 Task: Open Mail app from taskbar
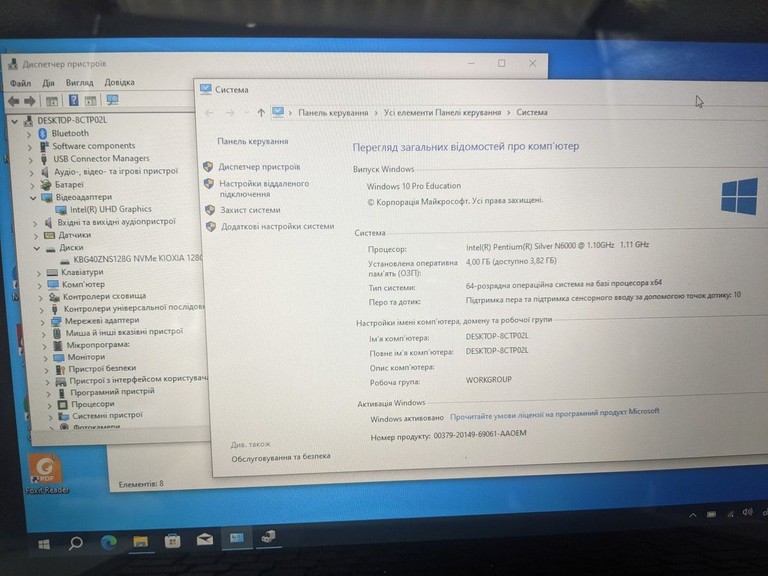[205, 540]
